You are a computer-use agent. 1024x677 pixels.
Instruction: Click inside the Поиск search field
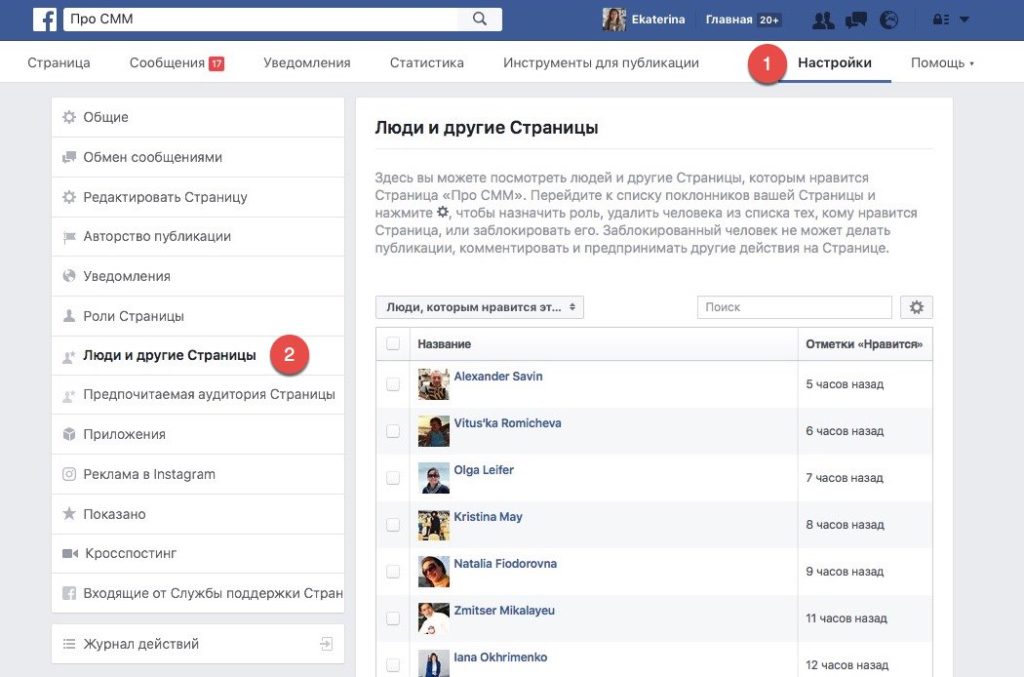pyautogui.click(x=793, y=307)
